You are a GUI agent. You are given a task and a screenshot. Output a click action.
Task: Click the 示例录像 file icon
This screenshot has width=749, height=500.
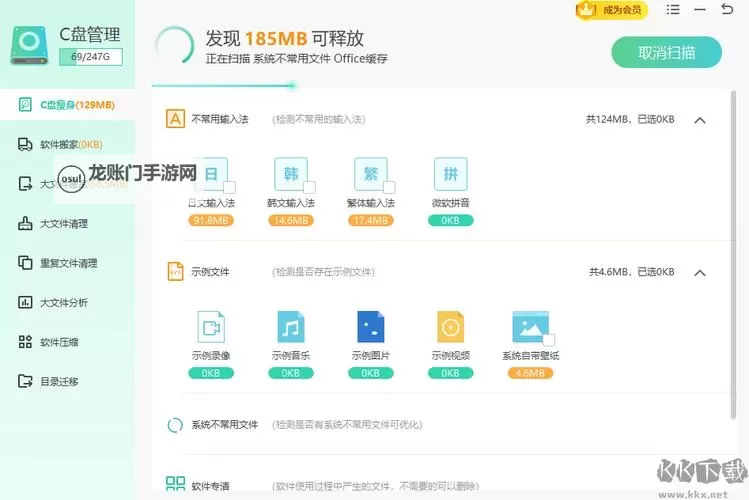coord(211,327)
